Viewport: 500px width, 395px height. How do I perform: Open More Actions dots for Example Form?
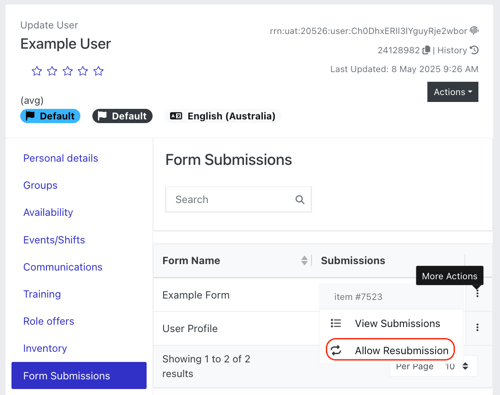(477, 294)
